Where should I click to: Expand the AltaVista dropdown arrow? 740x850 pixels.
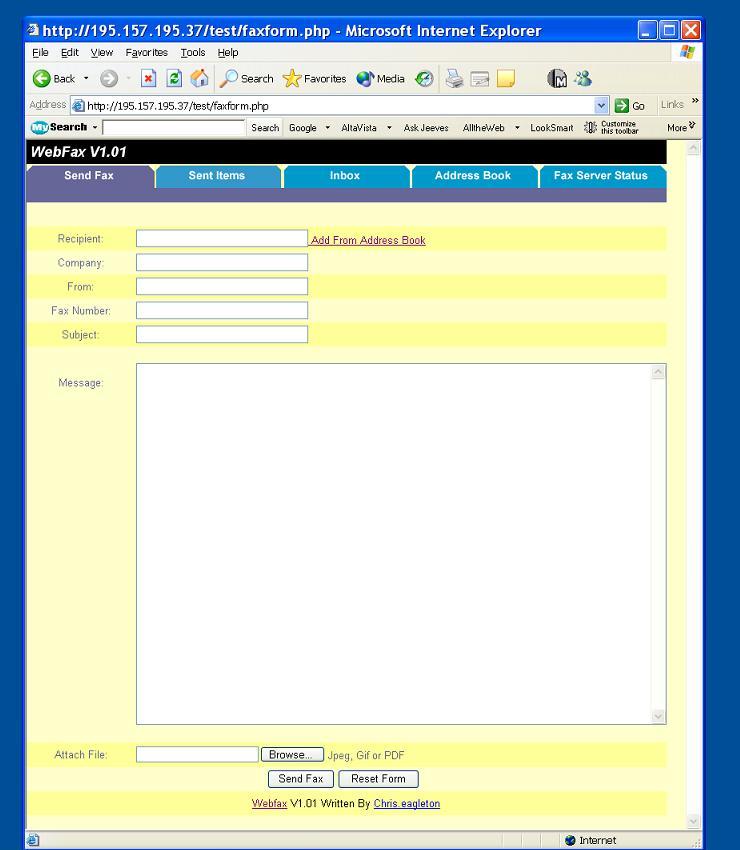pos(389,128)
